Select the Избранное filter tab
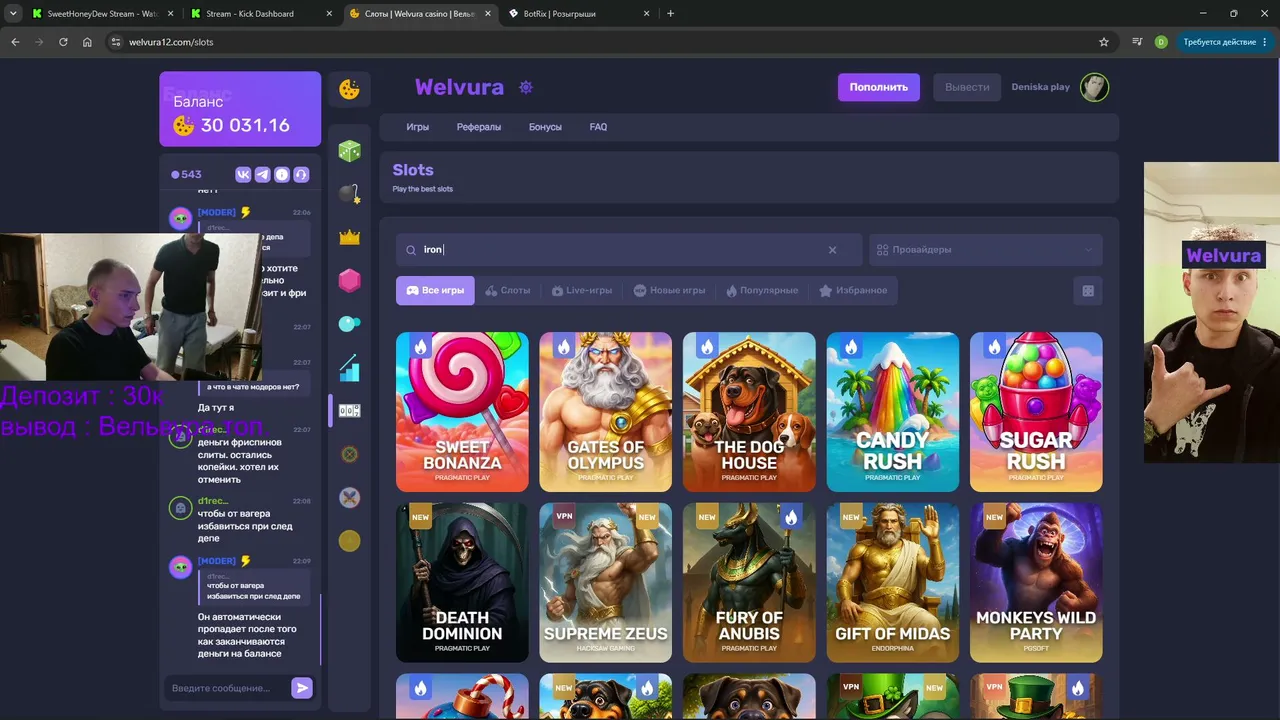The height and width of the screenshot is (720, 1280). point(853,291)
